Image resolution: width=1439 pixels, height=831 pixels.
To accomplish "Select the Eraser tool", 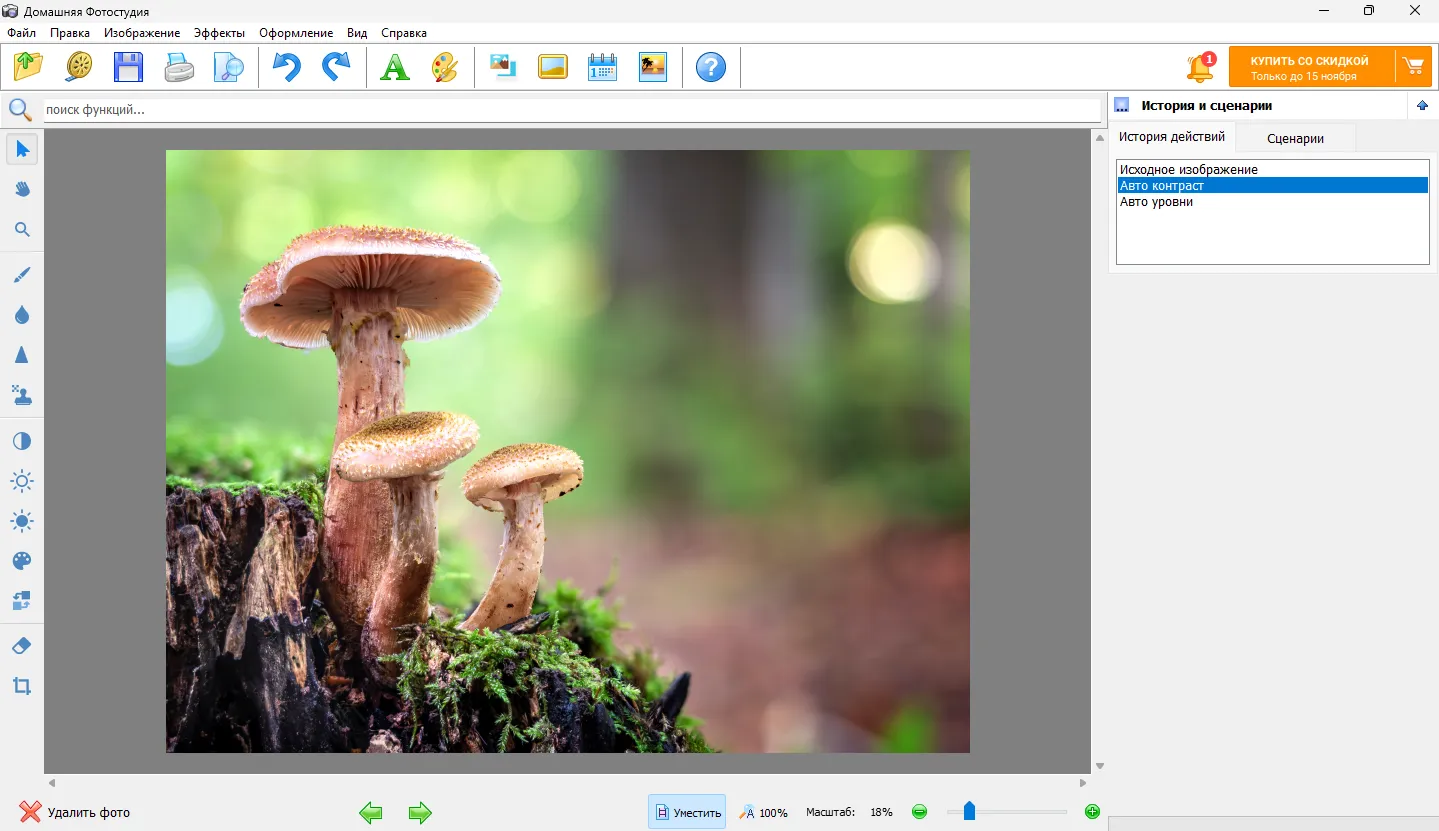I will click(x=22, y=646).
